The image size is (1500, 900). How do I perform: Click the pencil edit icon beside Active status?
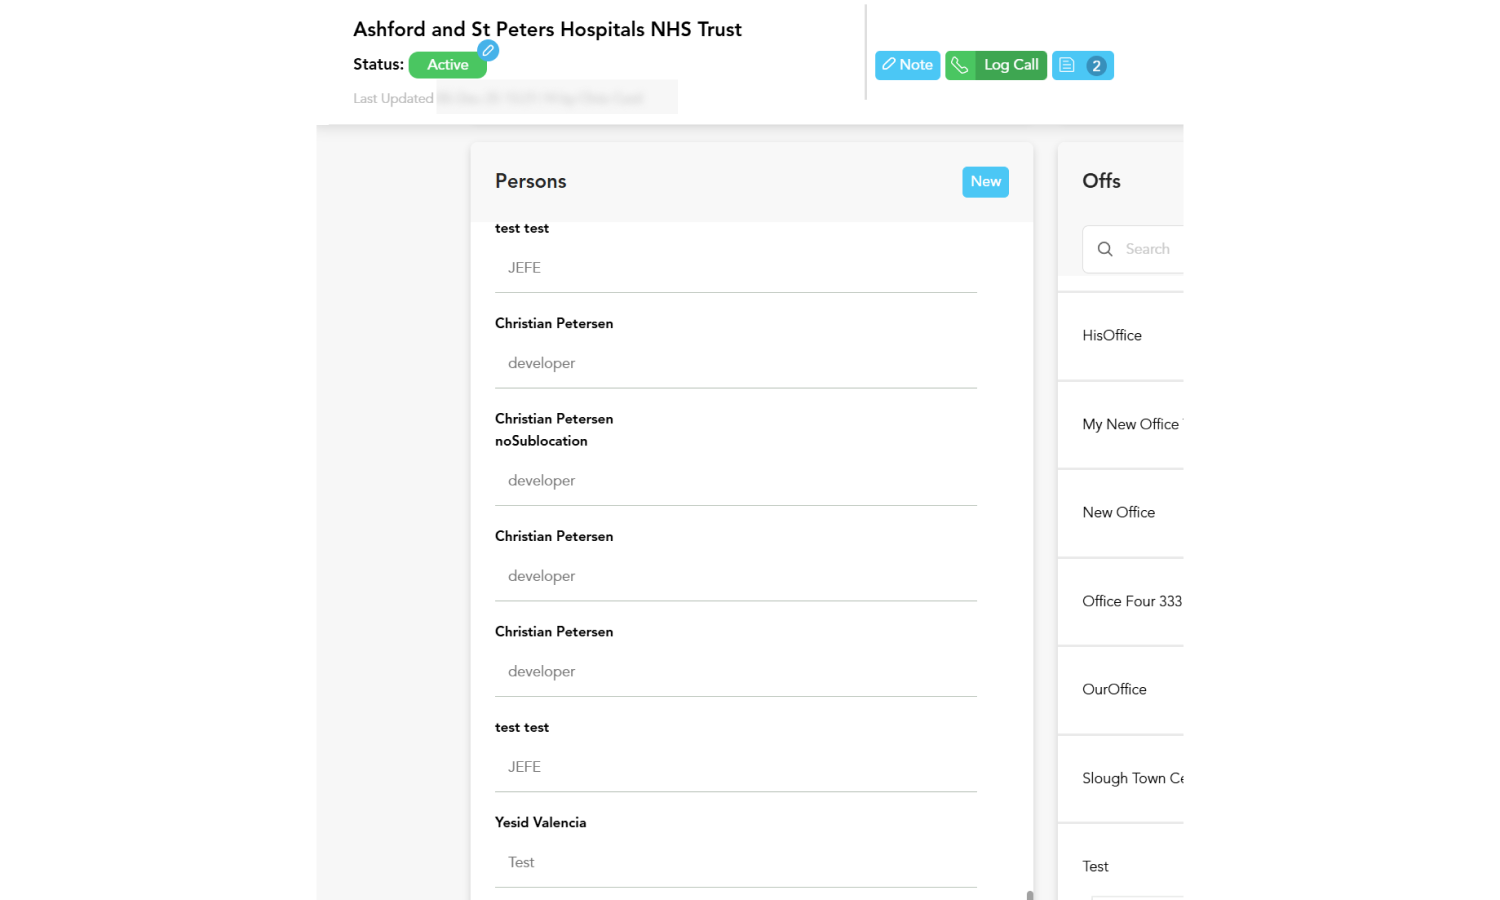click(x=487, y=50)
